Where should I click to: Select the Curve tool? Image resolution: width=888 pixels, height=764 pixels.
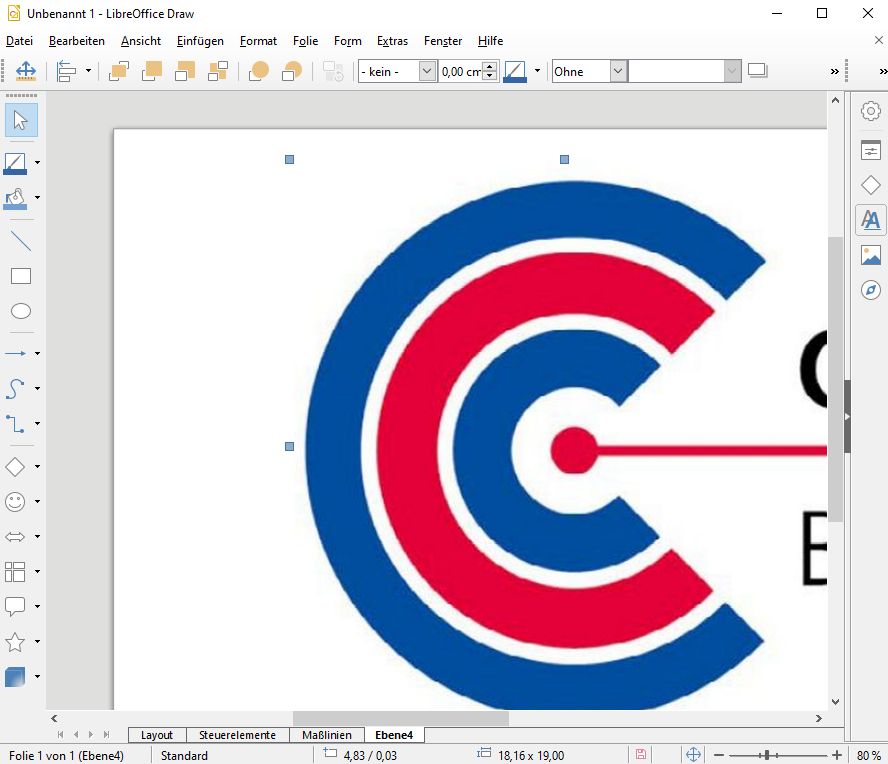tap(15, 389)
